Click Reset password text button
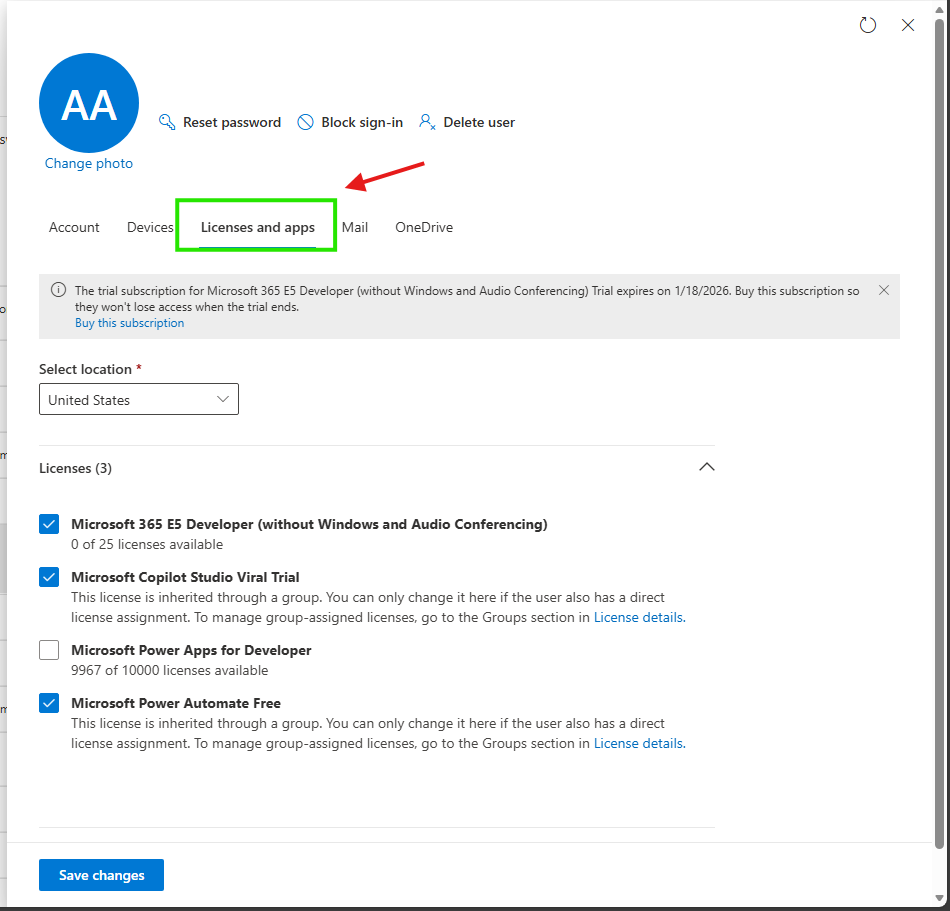This screenshot has height=911, width=950. click(232, 122)
